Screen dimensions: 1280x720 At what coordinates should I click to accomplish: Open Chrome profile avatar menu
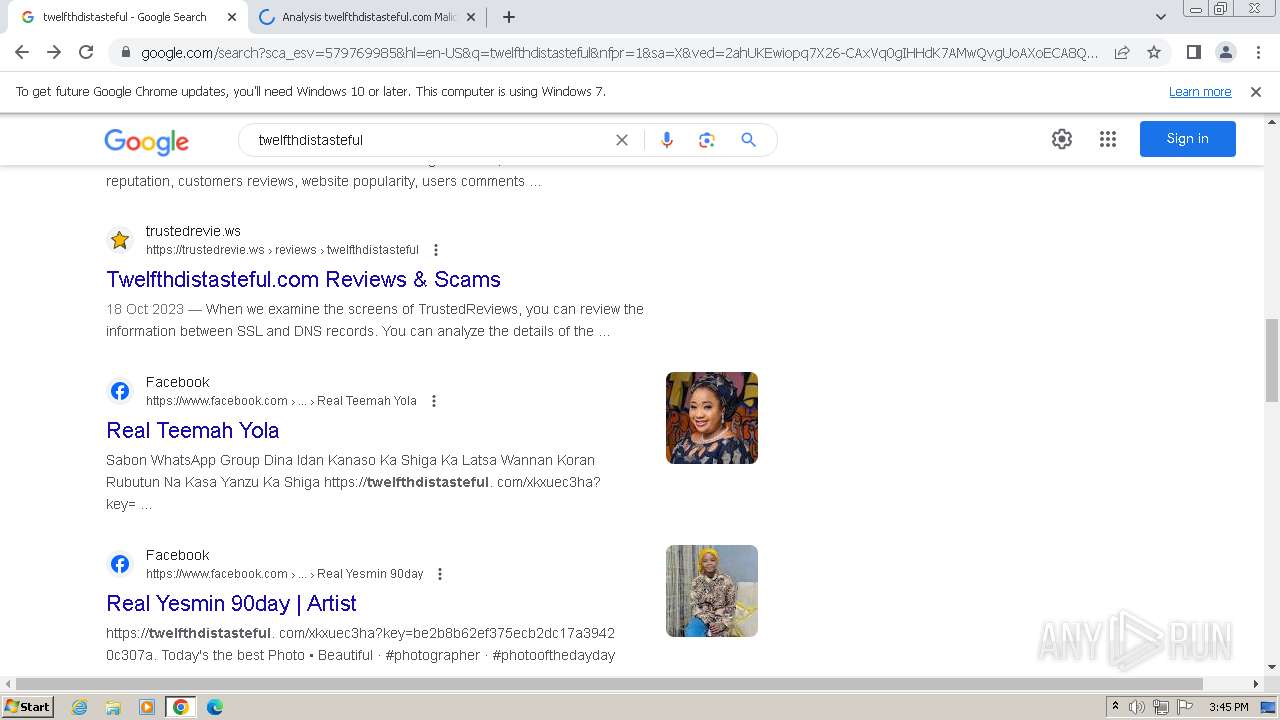(x=1225, y=52)
